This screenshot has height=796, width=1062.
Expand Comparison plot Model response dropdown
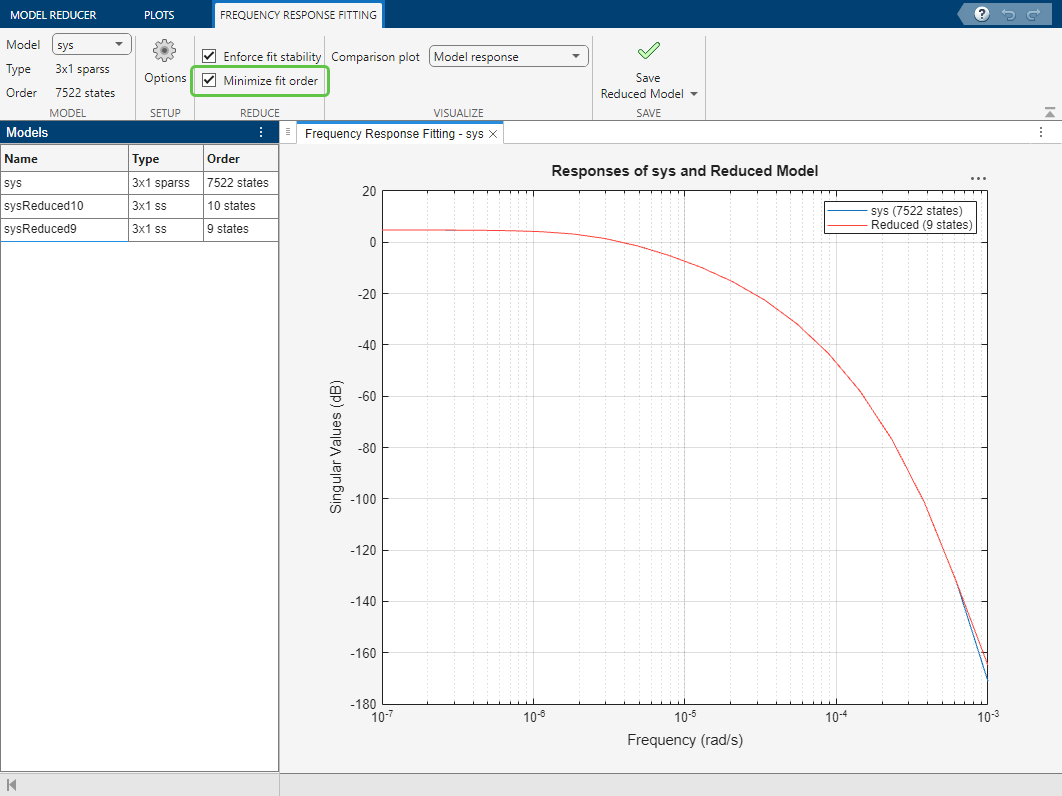point(509,57)
